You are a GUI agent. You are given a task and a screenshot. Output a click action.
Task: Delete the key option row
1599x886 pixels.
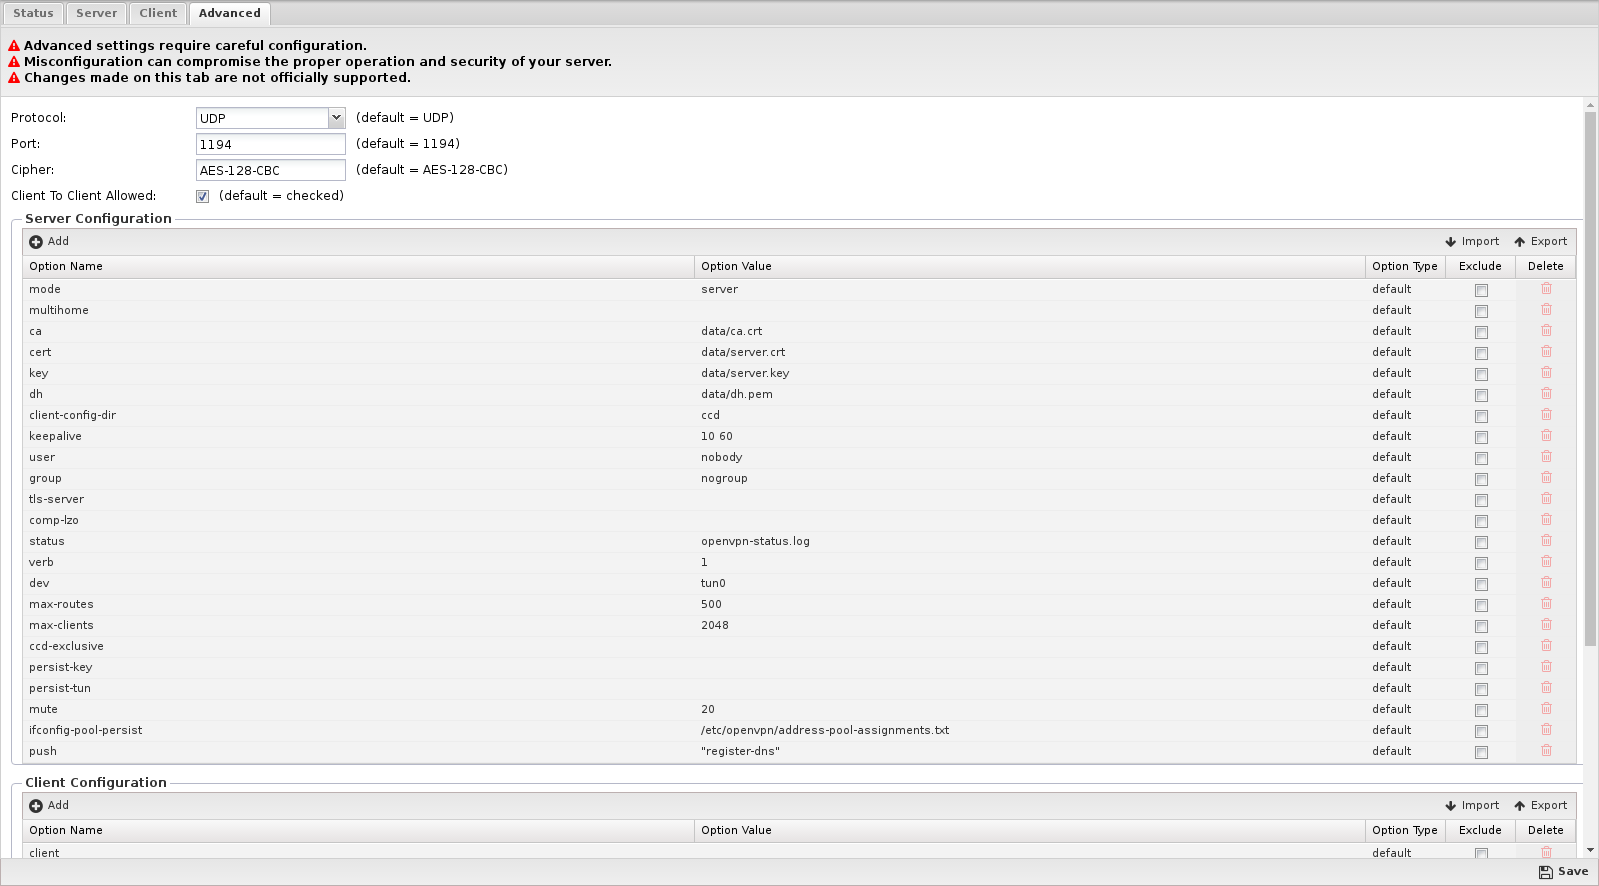(x=1546, y=373)
